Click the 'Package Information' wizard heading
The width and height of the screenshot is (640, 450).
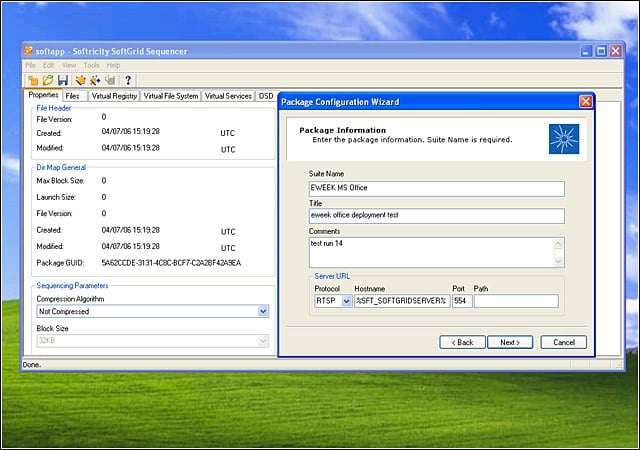click(x=342, y=130)
